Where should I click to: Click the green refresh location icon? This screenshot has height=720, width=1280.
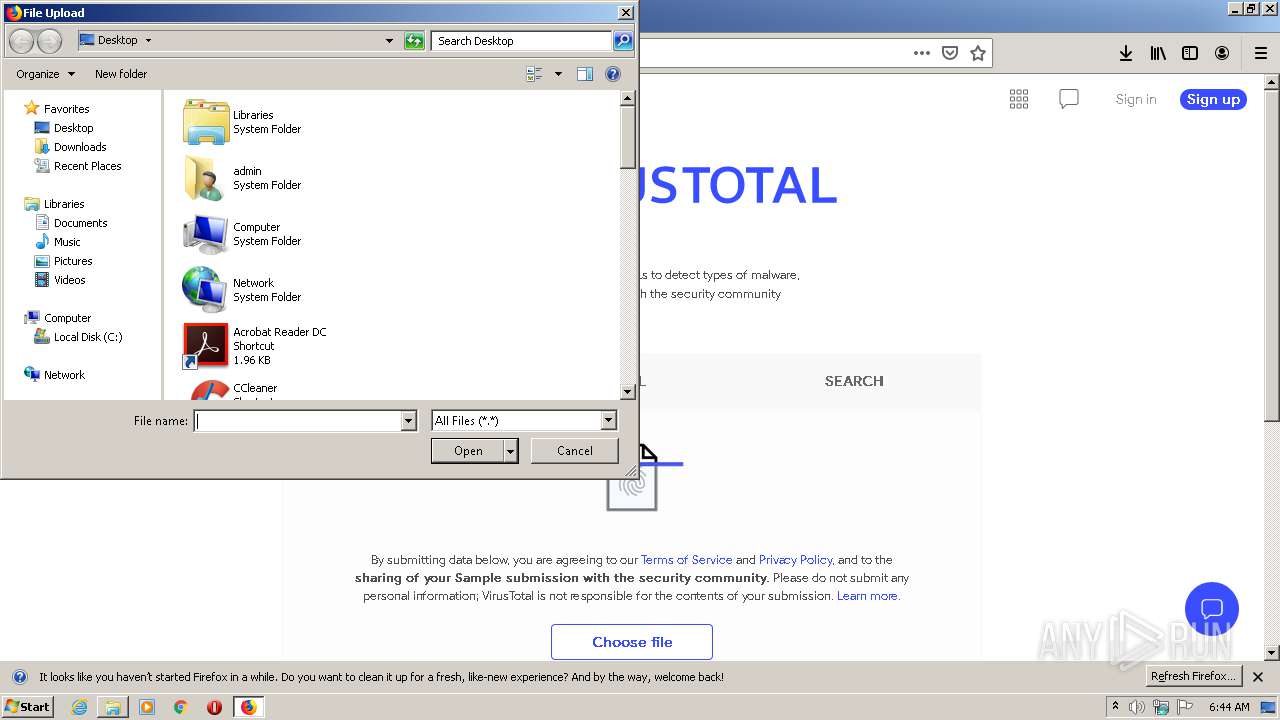414,41
